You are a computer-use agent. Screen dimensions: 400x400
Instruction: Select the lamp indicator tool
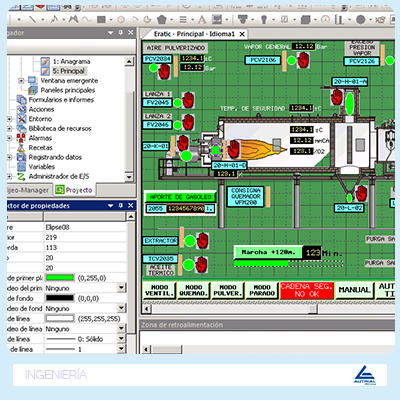click(264, 20)
